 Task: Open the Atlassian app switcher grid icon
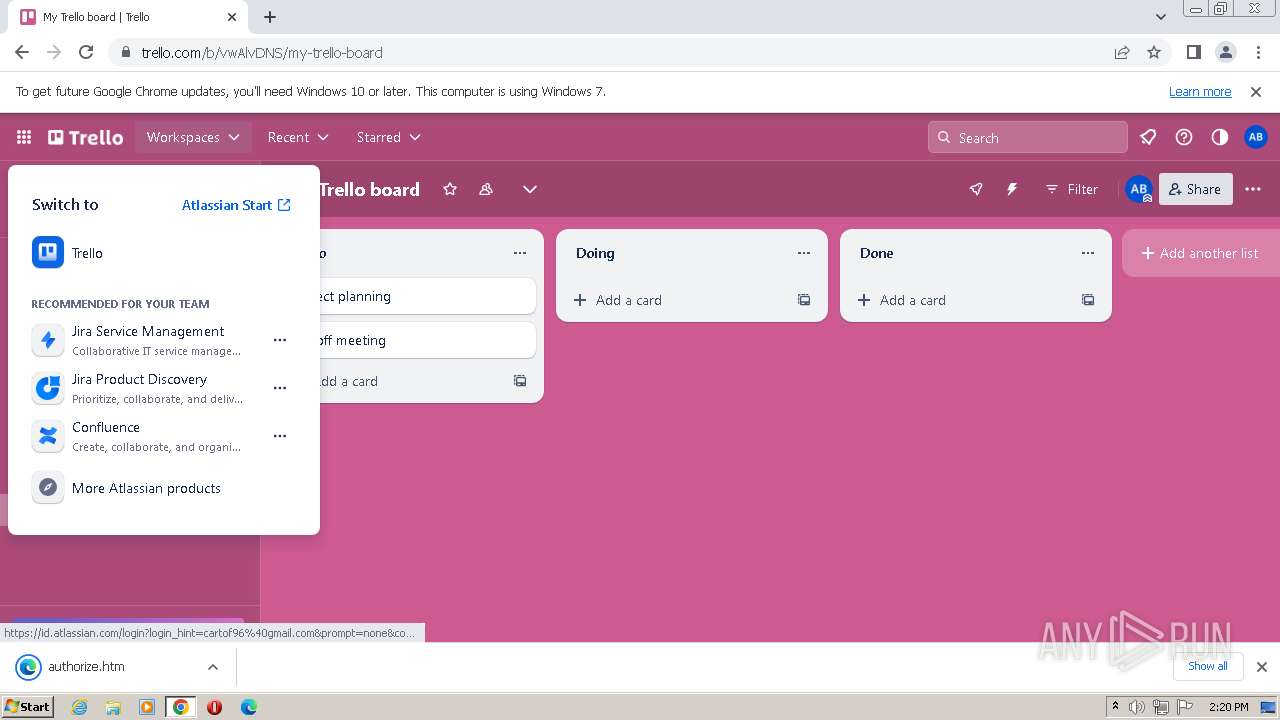24,137
